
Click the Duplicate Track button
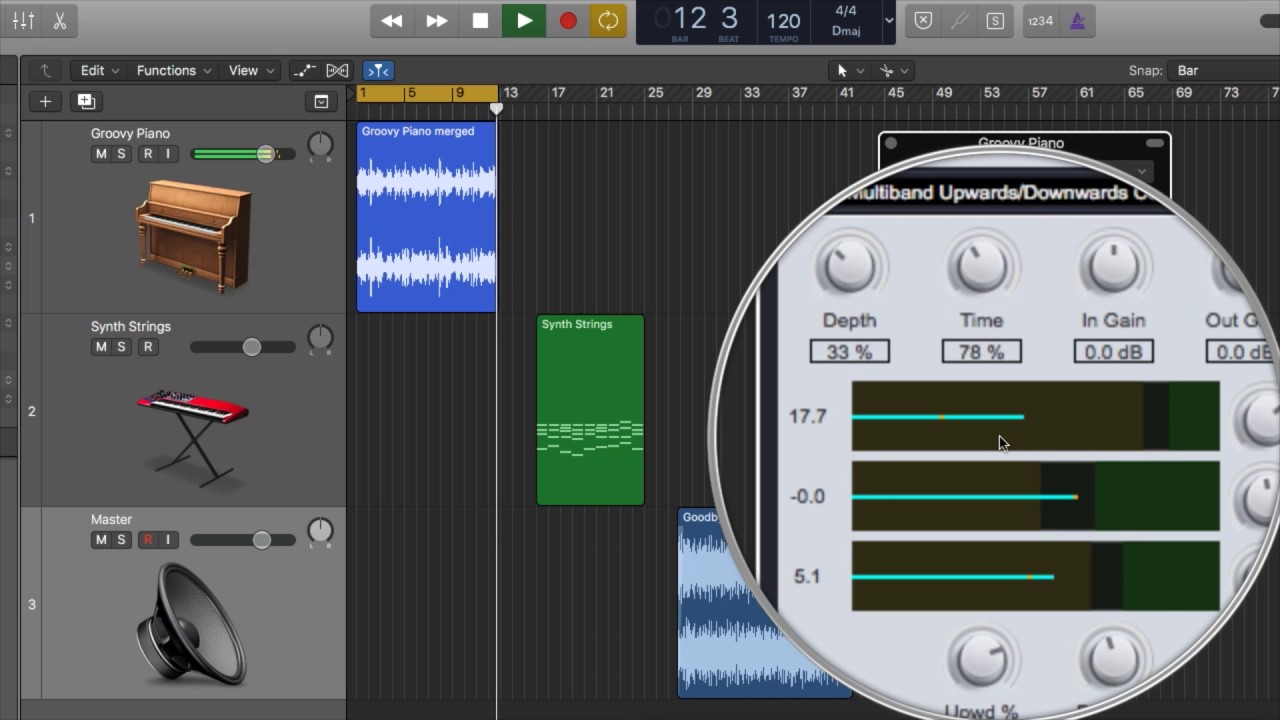coord(86,101)
